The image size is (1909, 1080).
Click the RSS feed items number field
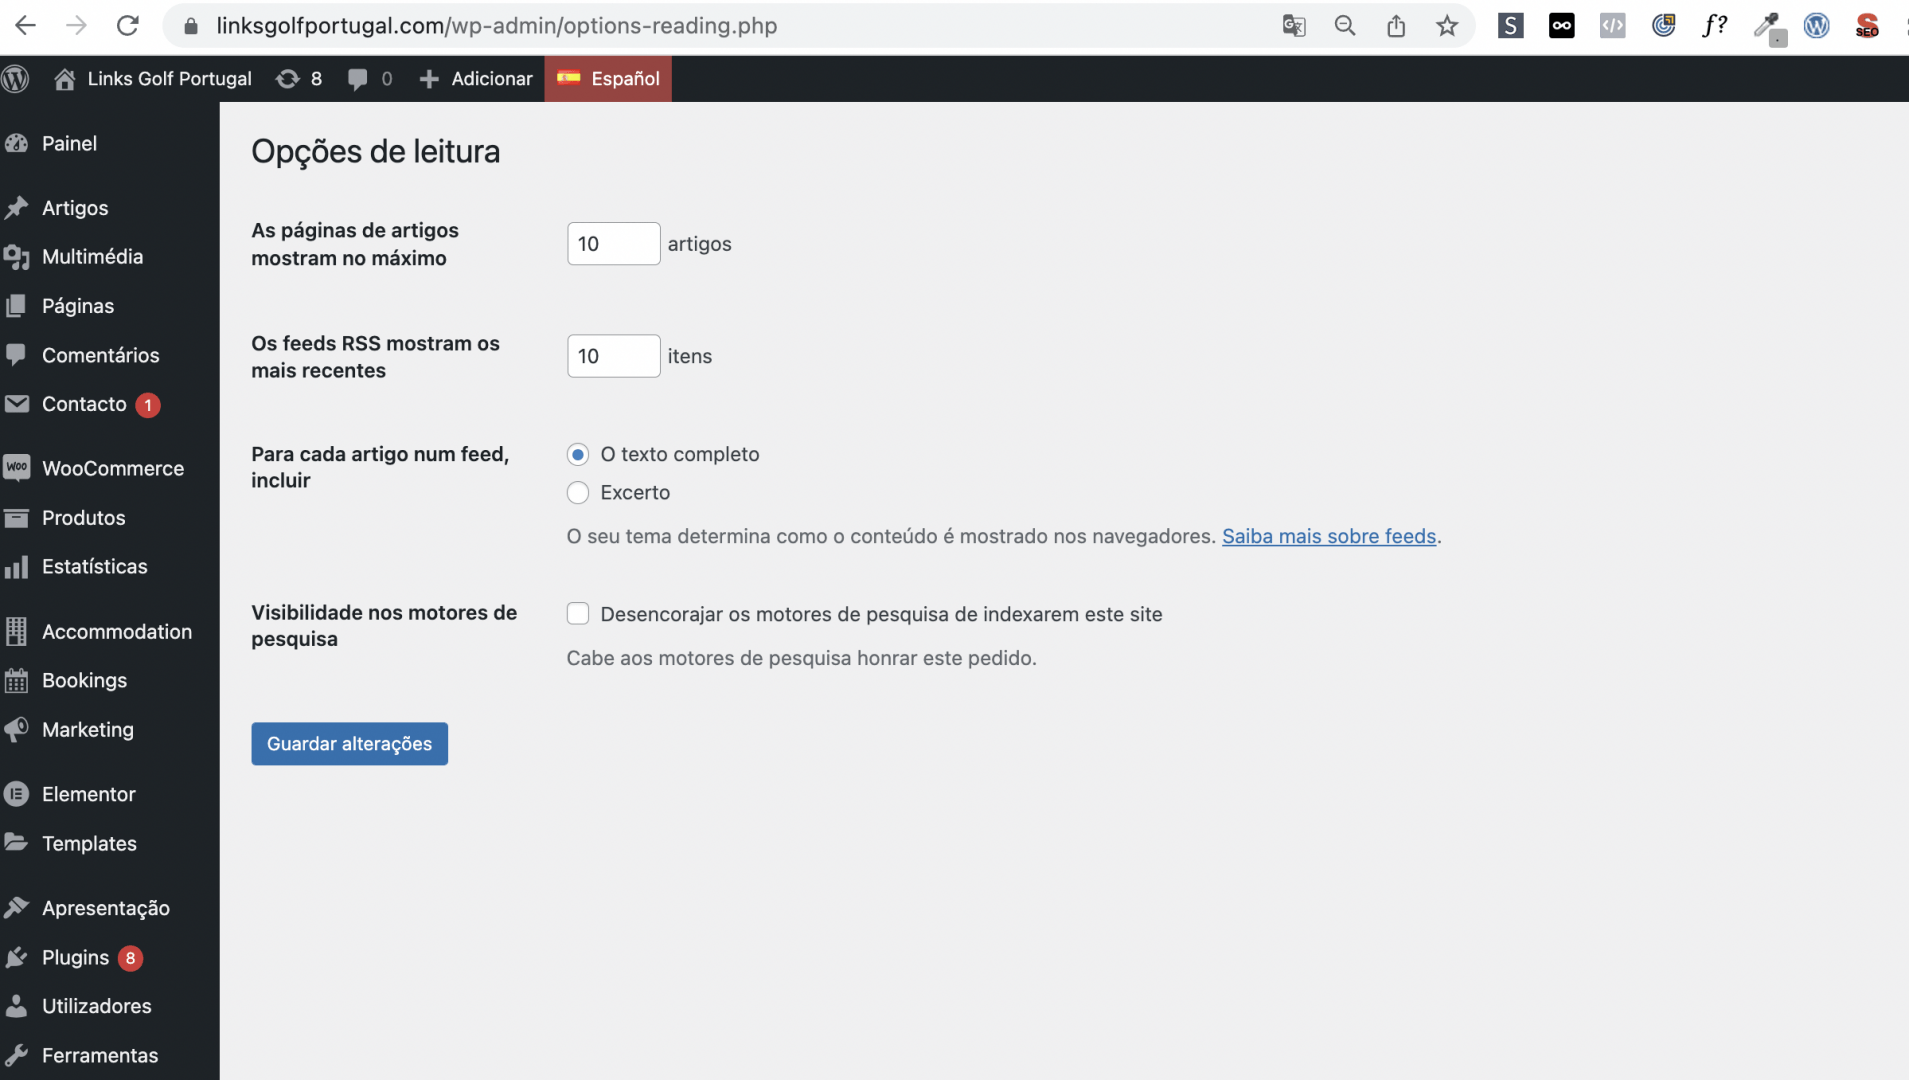(x=614, y=356)
